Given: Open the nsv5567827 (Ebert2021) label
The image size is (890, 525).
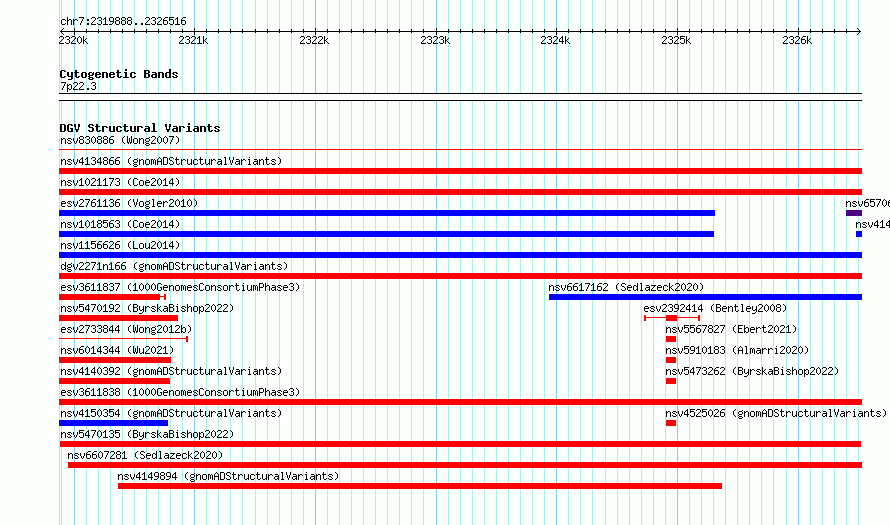Looking at the screenshot, I should coord(731,329).
